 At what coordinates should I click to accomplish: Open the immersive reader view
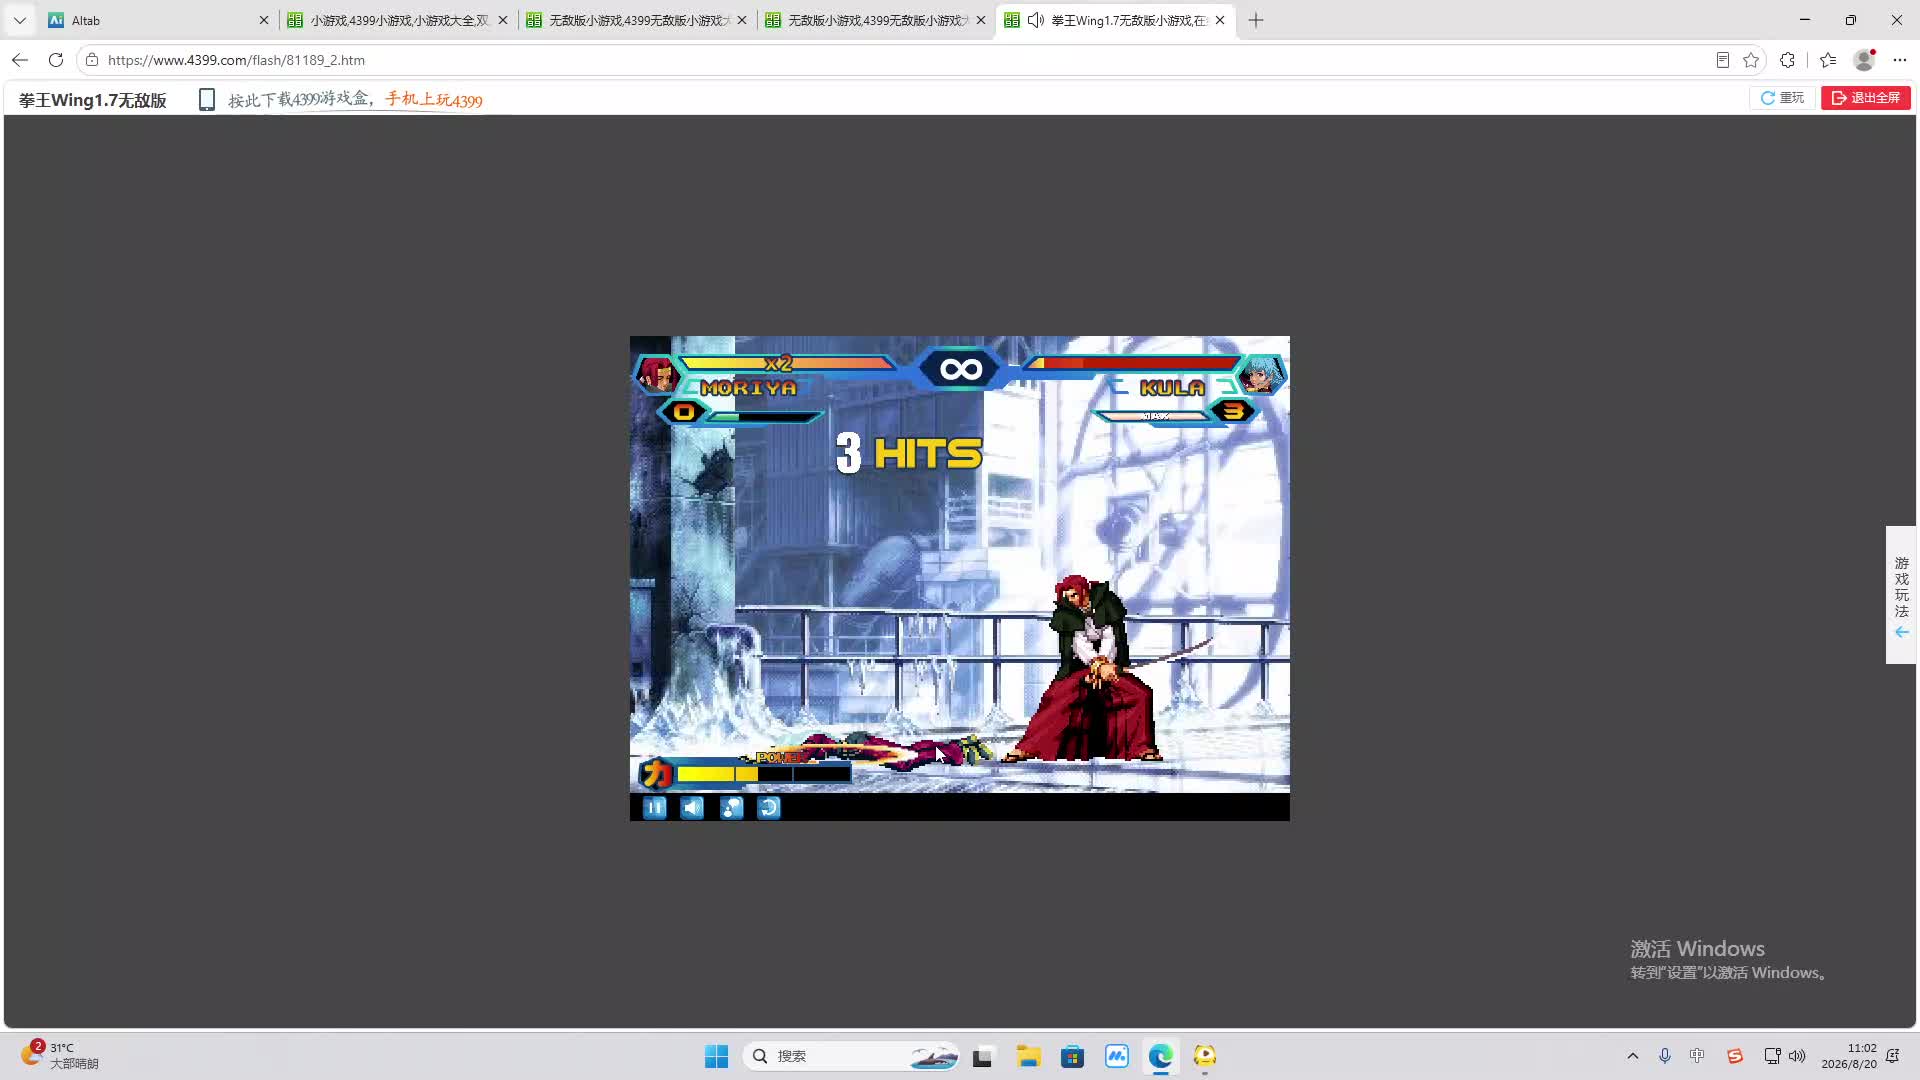coord(1722,60)
